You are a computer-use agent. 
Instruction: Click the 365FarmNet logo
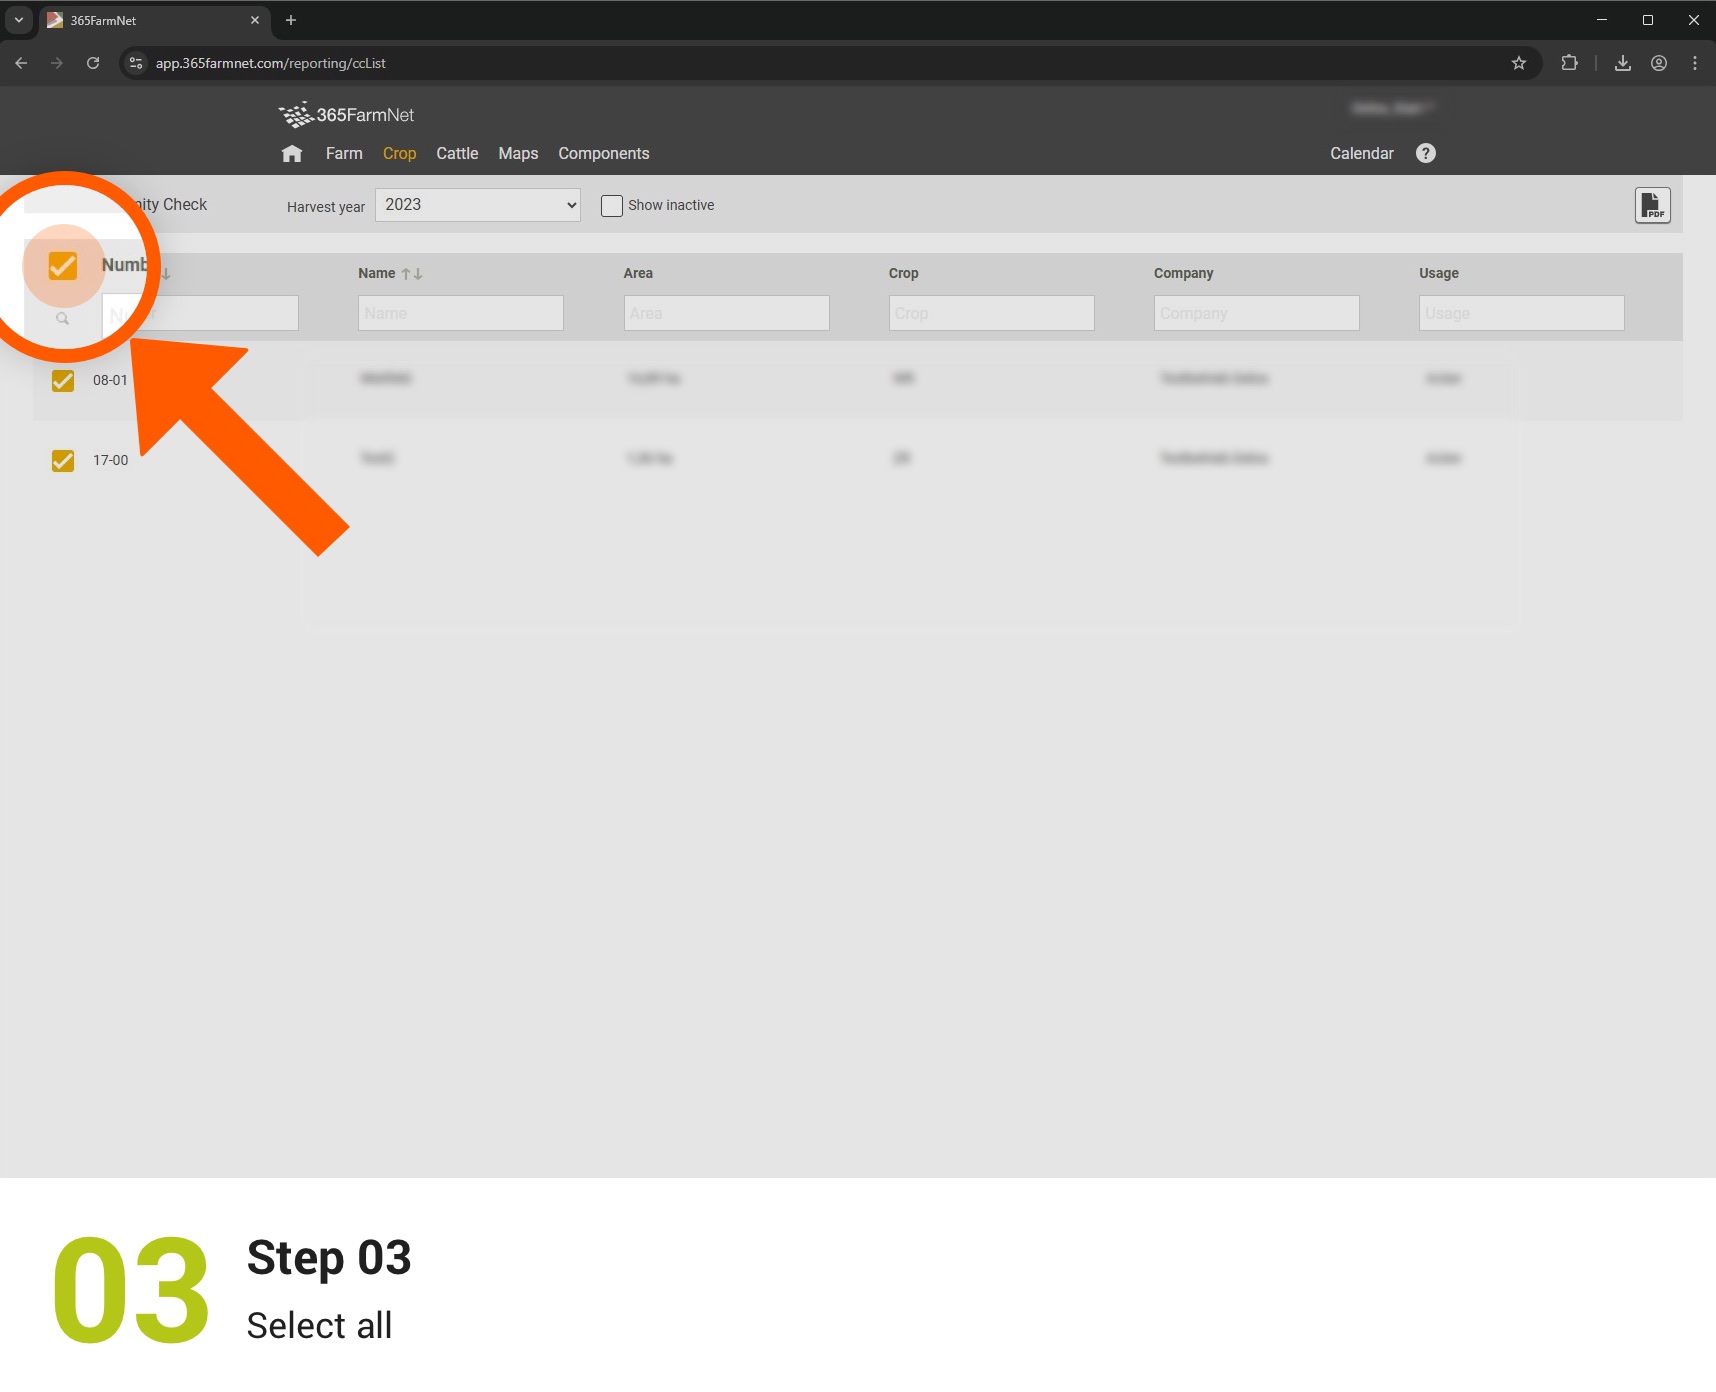coord(346,115)
